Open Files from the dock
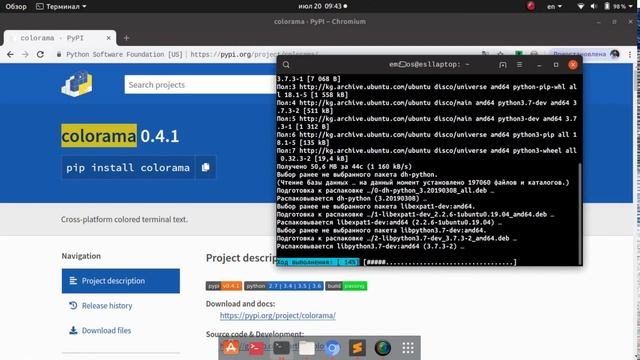640x360 pixels. click(x=307, y=348)
